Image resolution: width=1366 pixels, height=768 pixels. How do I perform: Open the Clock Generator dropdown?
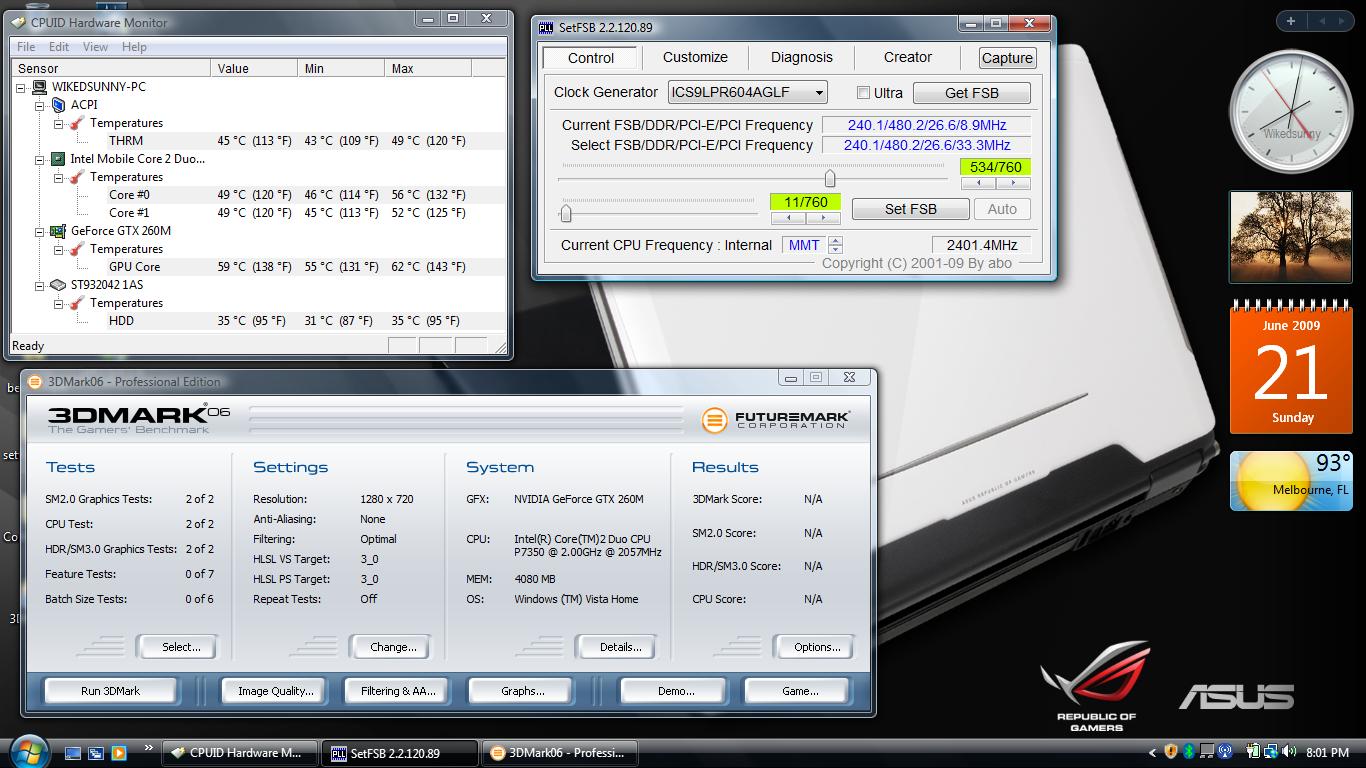click(x=747, y=92)
